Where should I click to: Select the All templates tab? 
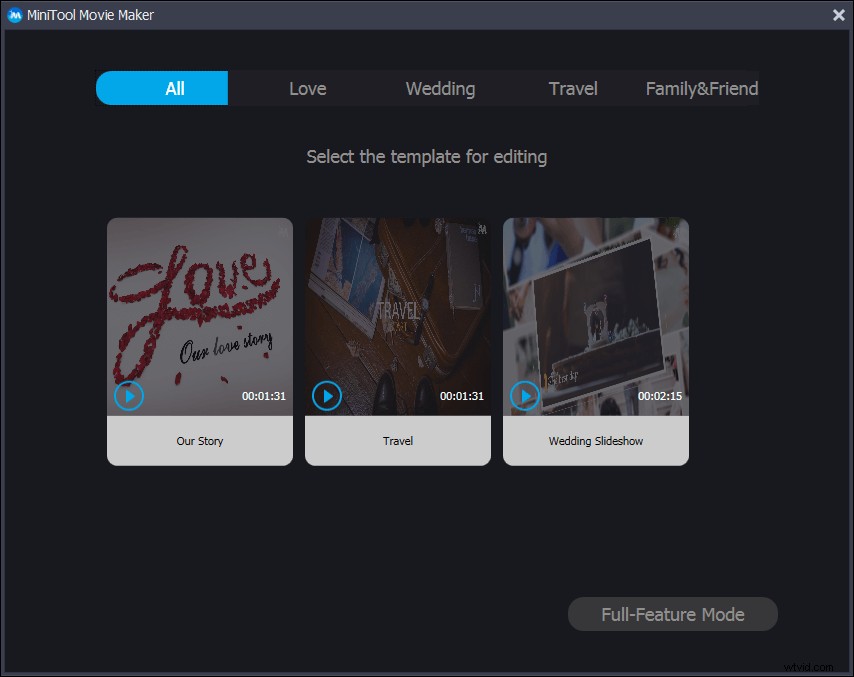click(174, 88)
